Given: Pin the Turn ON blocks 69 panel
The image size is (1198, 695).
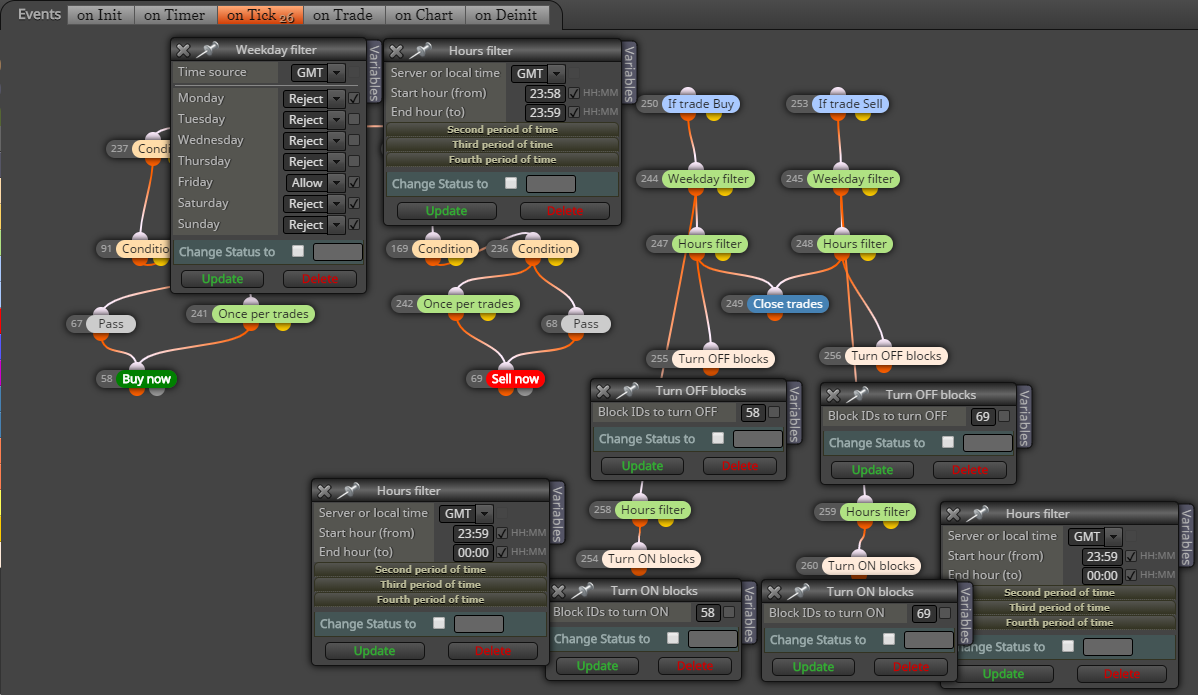Looking at the screenshot, I should click(x=798, y=591).
